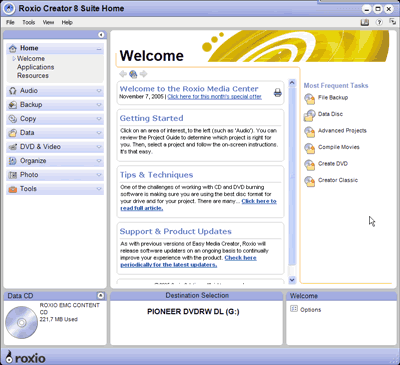The image size is (400, 365).
Task: Expand the Audio section arrow
Action: pyautogui.click(x=99, y=91)
